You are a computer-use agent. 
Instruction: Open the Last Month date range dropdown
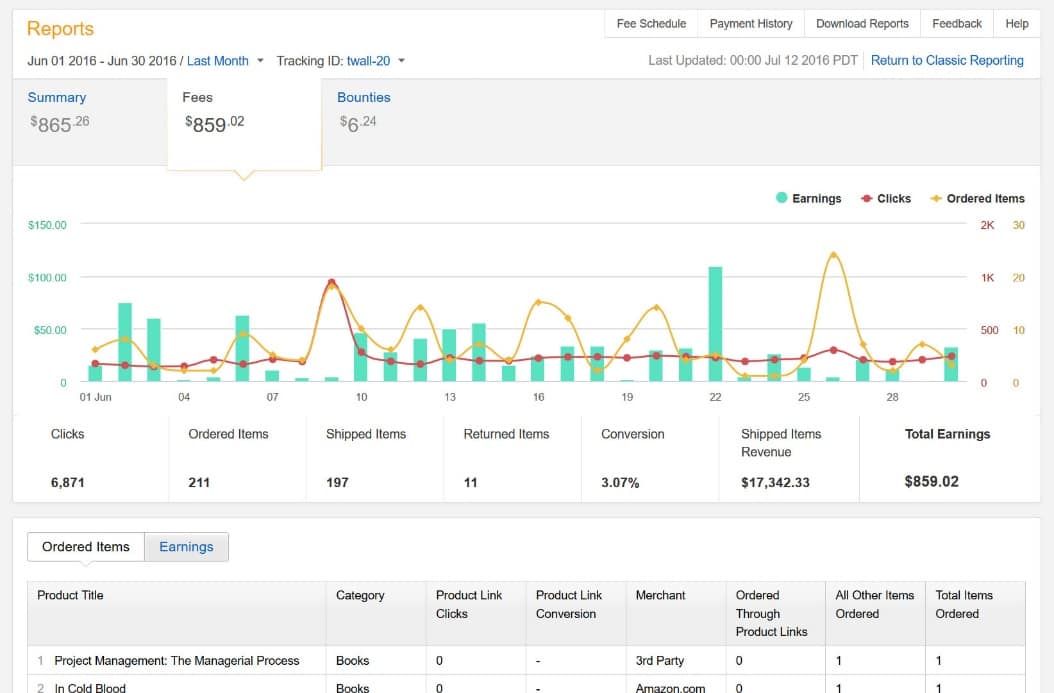(x=225, y=61)
